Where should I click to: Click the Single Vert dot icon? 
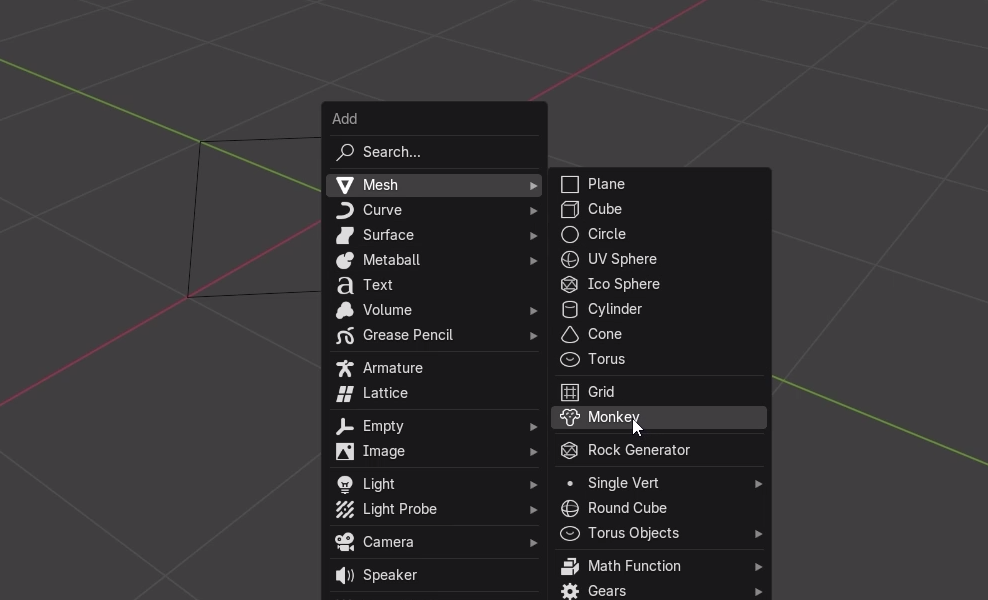570,483
